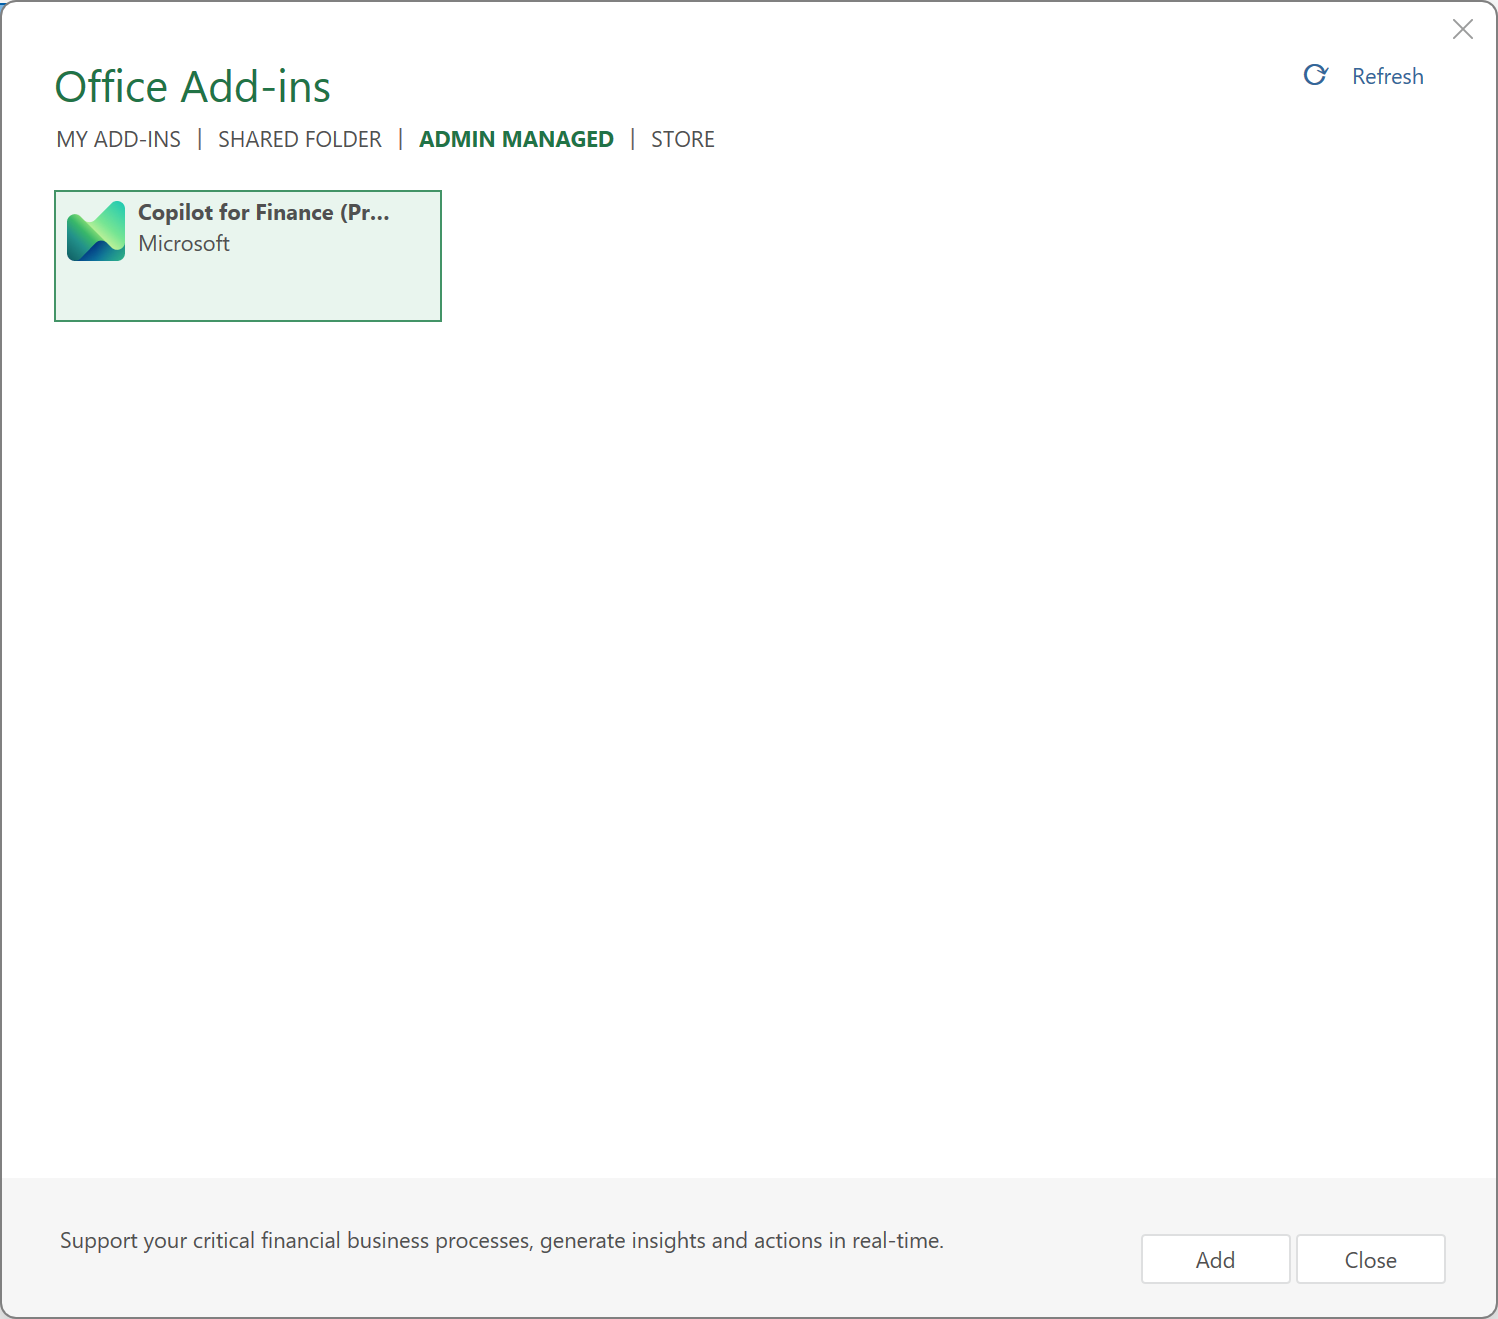Click the Add button
The width and height of the screenshot is (1498, 1319).
click(1216, 1259)
